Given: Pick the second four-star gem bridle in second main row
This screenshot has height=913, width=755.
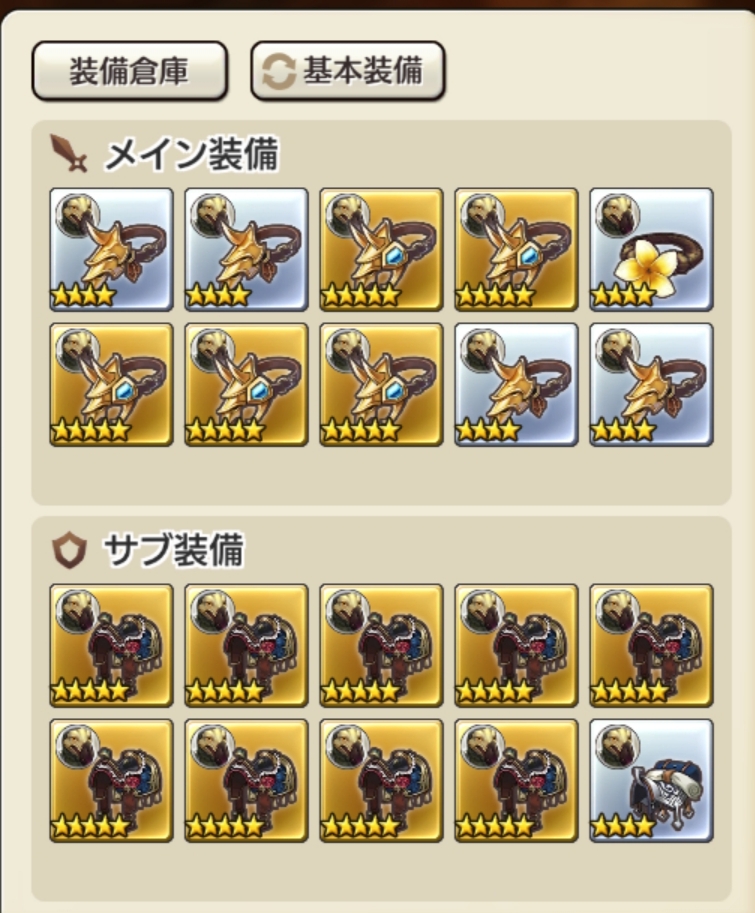Looking at the screenshot, I should tap(246, 384).
